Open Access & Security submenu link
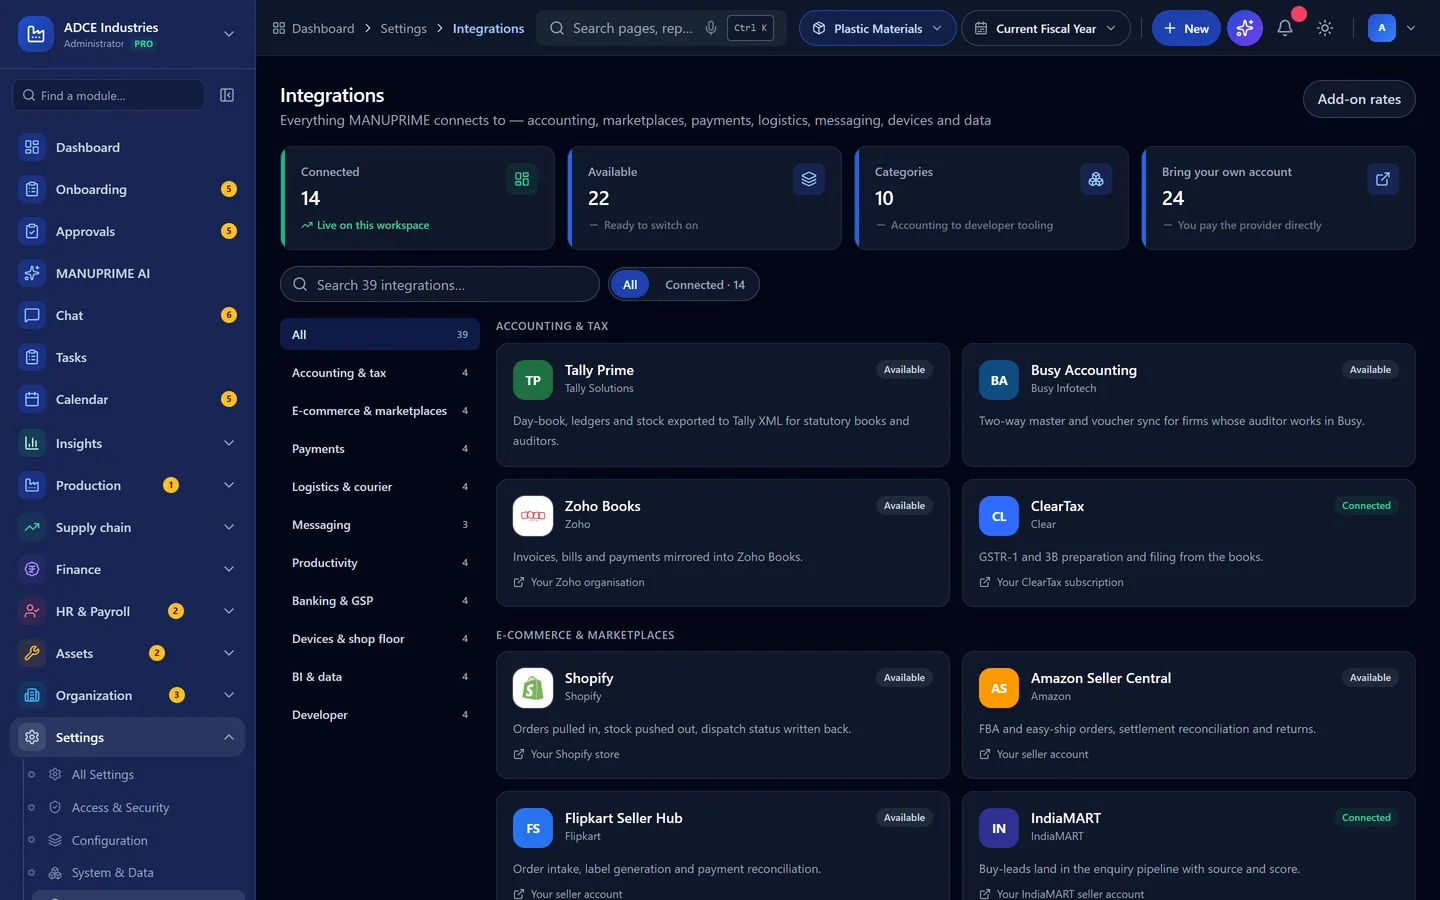Image resolution: width=1440 pixels, height=900 pixels. [120, 807]
